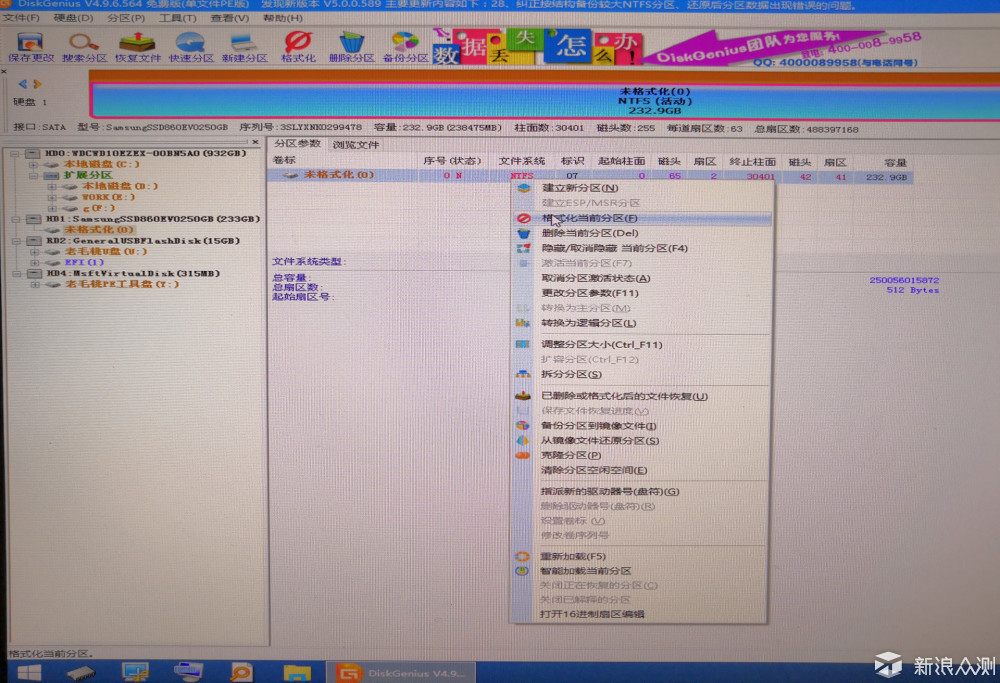Expand the WORK(E:) tree node
1000x683 pixels.
point(52,197)
